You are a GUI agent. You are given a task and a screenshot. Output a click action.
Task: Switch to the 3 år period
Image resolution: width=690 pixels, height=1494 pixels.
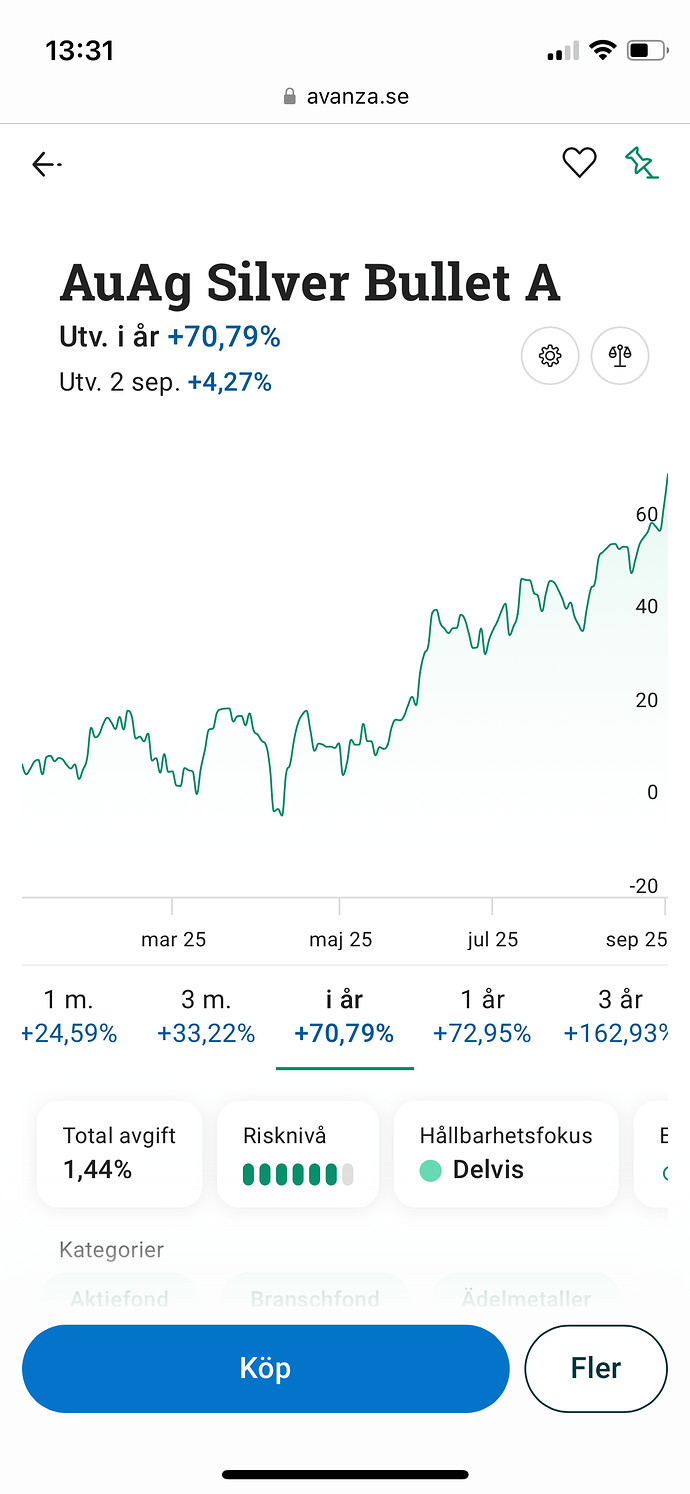pyautogui.click(x=618, y=1016)
